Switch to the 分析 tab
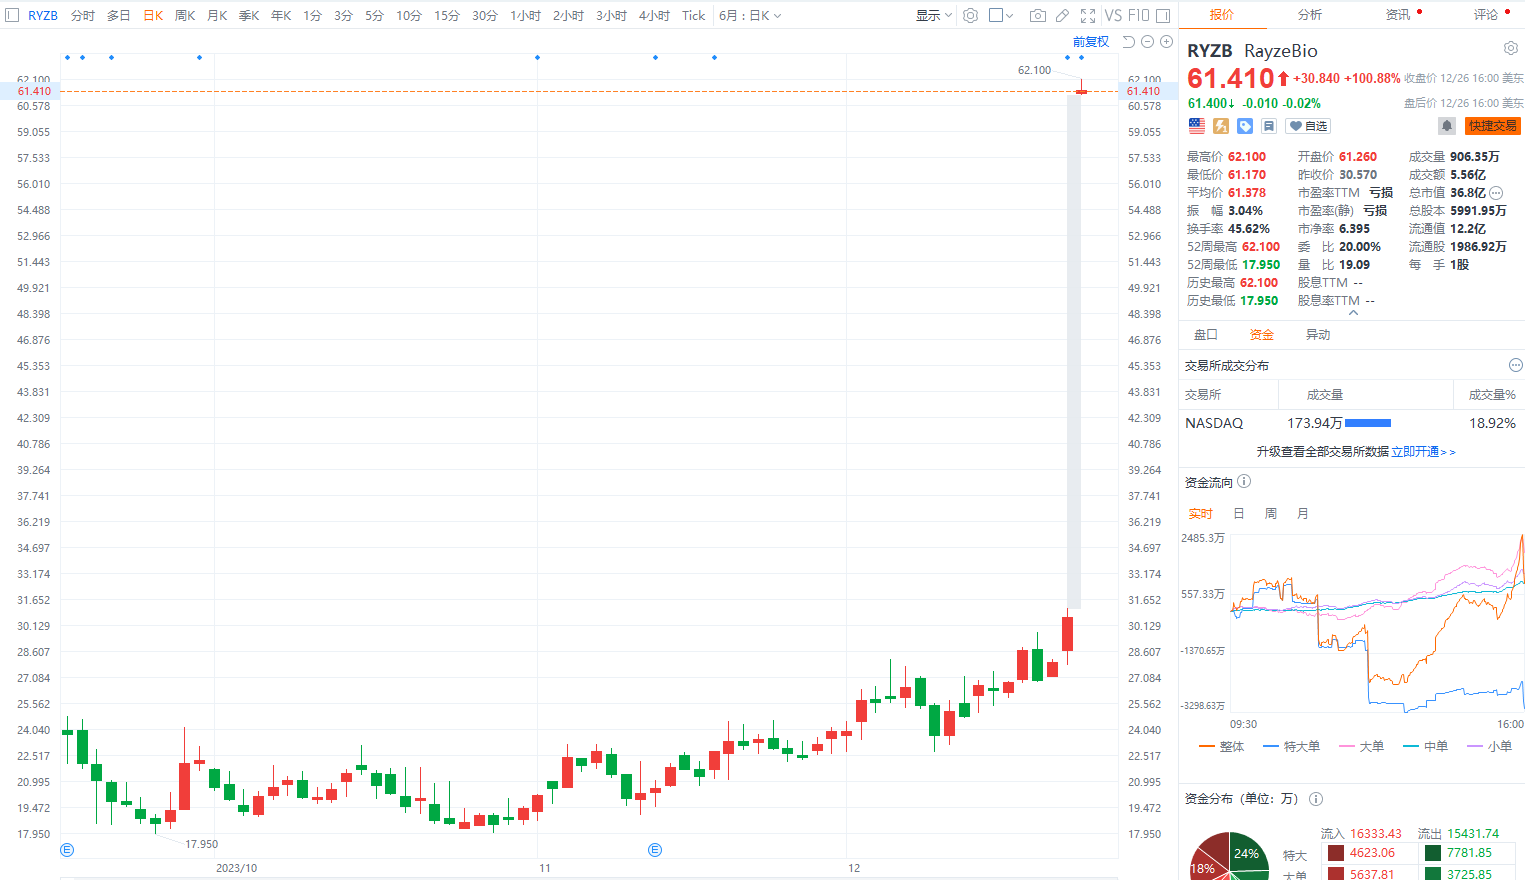The image size is (1525, 880). [1309, 15]
